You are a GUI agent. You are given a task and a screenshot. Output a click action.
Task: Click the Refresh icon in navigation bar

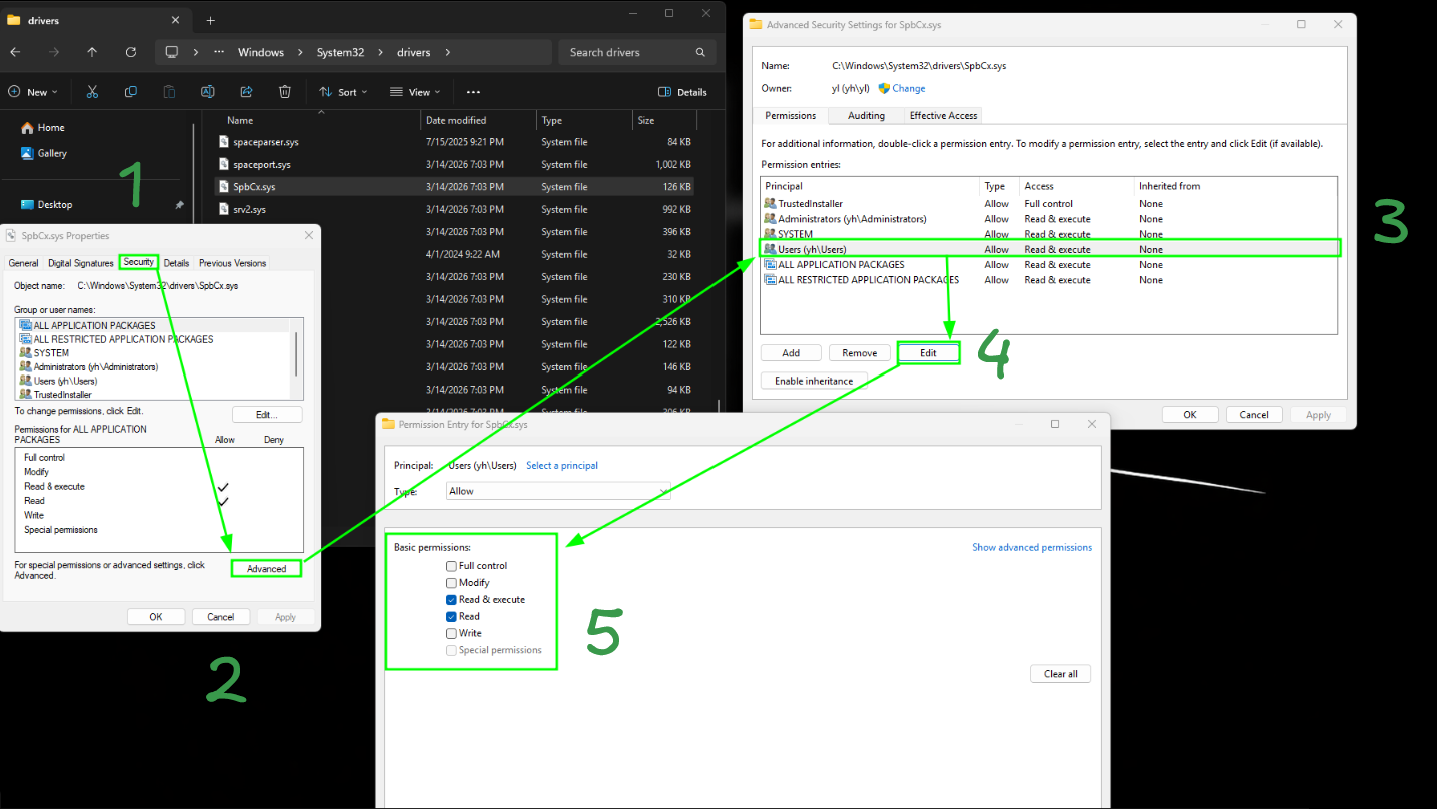point(131,52)
